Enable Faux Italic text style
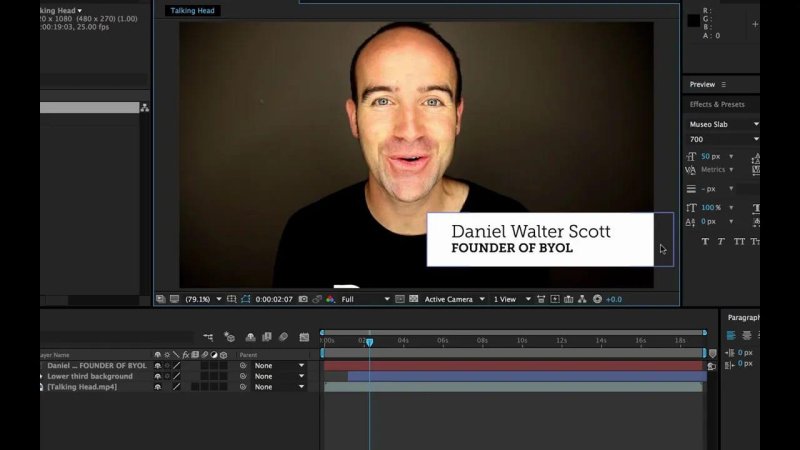Image resolution: width=800 pixels, height=450 pixels. point(721,241)
